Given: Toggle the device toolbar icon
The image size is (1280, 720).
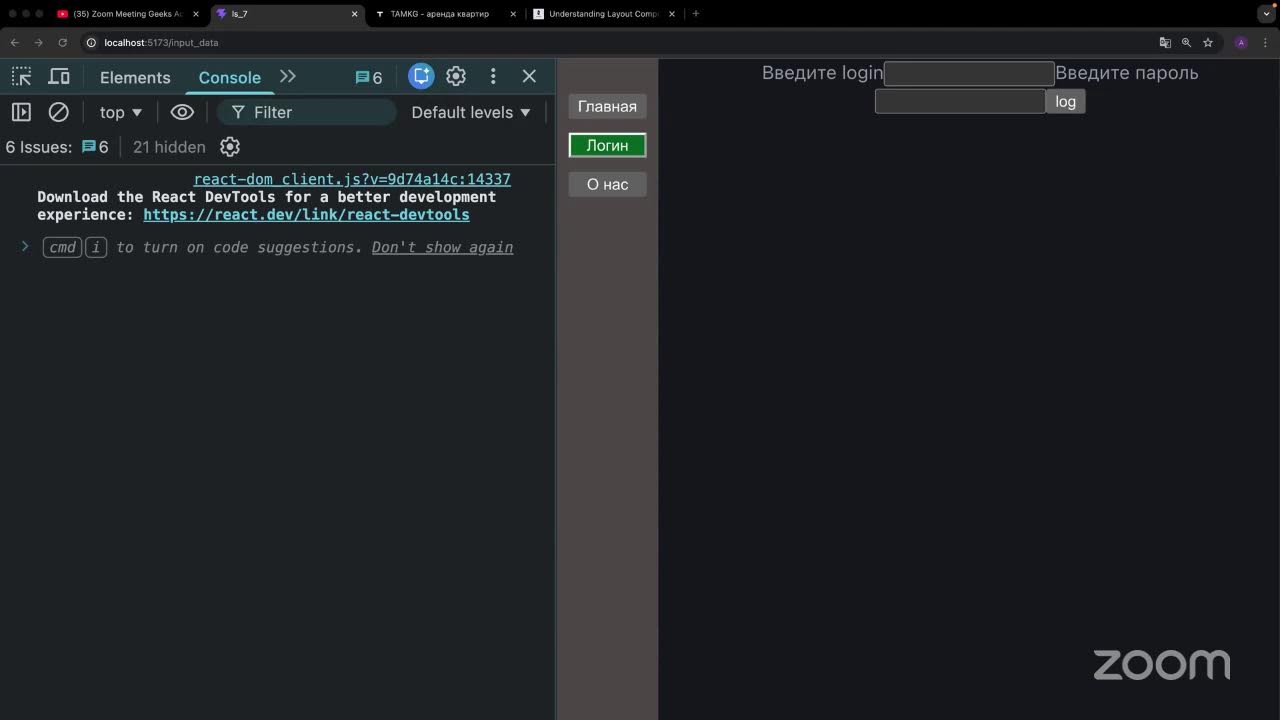Looking at the screenshot, I should click(x=59, y=77).
